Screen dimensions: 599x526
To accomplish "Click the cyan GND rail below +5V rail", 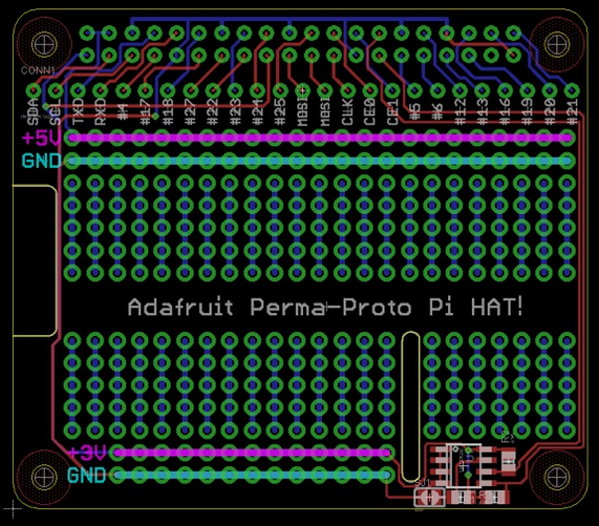I will 320,161.
